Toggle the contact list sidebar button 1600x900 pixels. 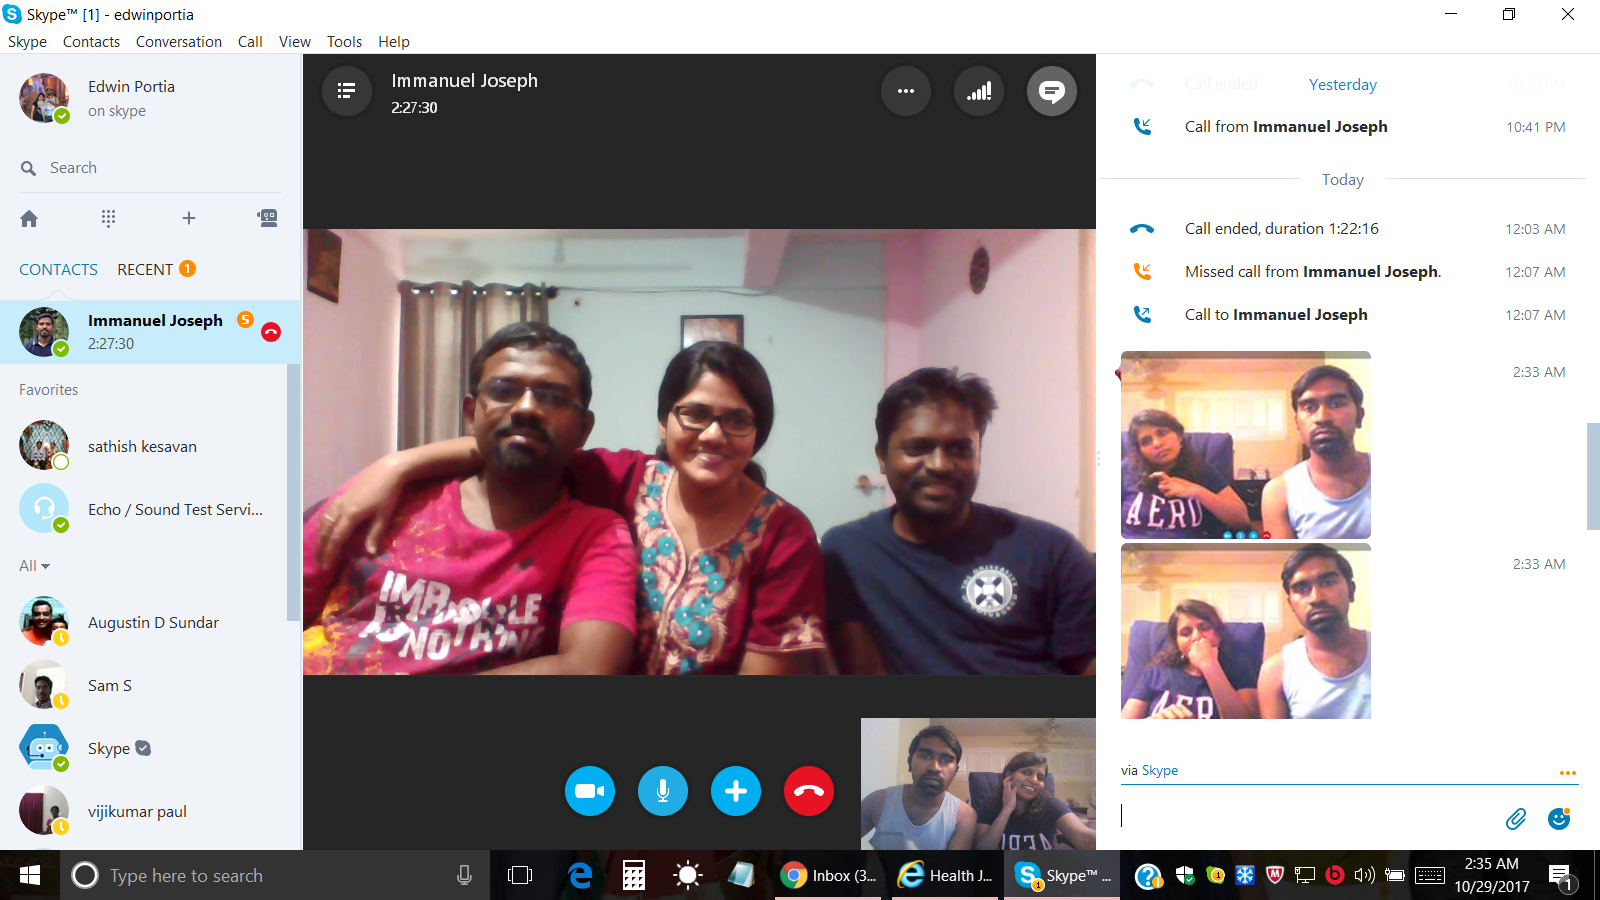point(346,91)
